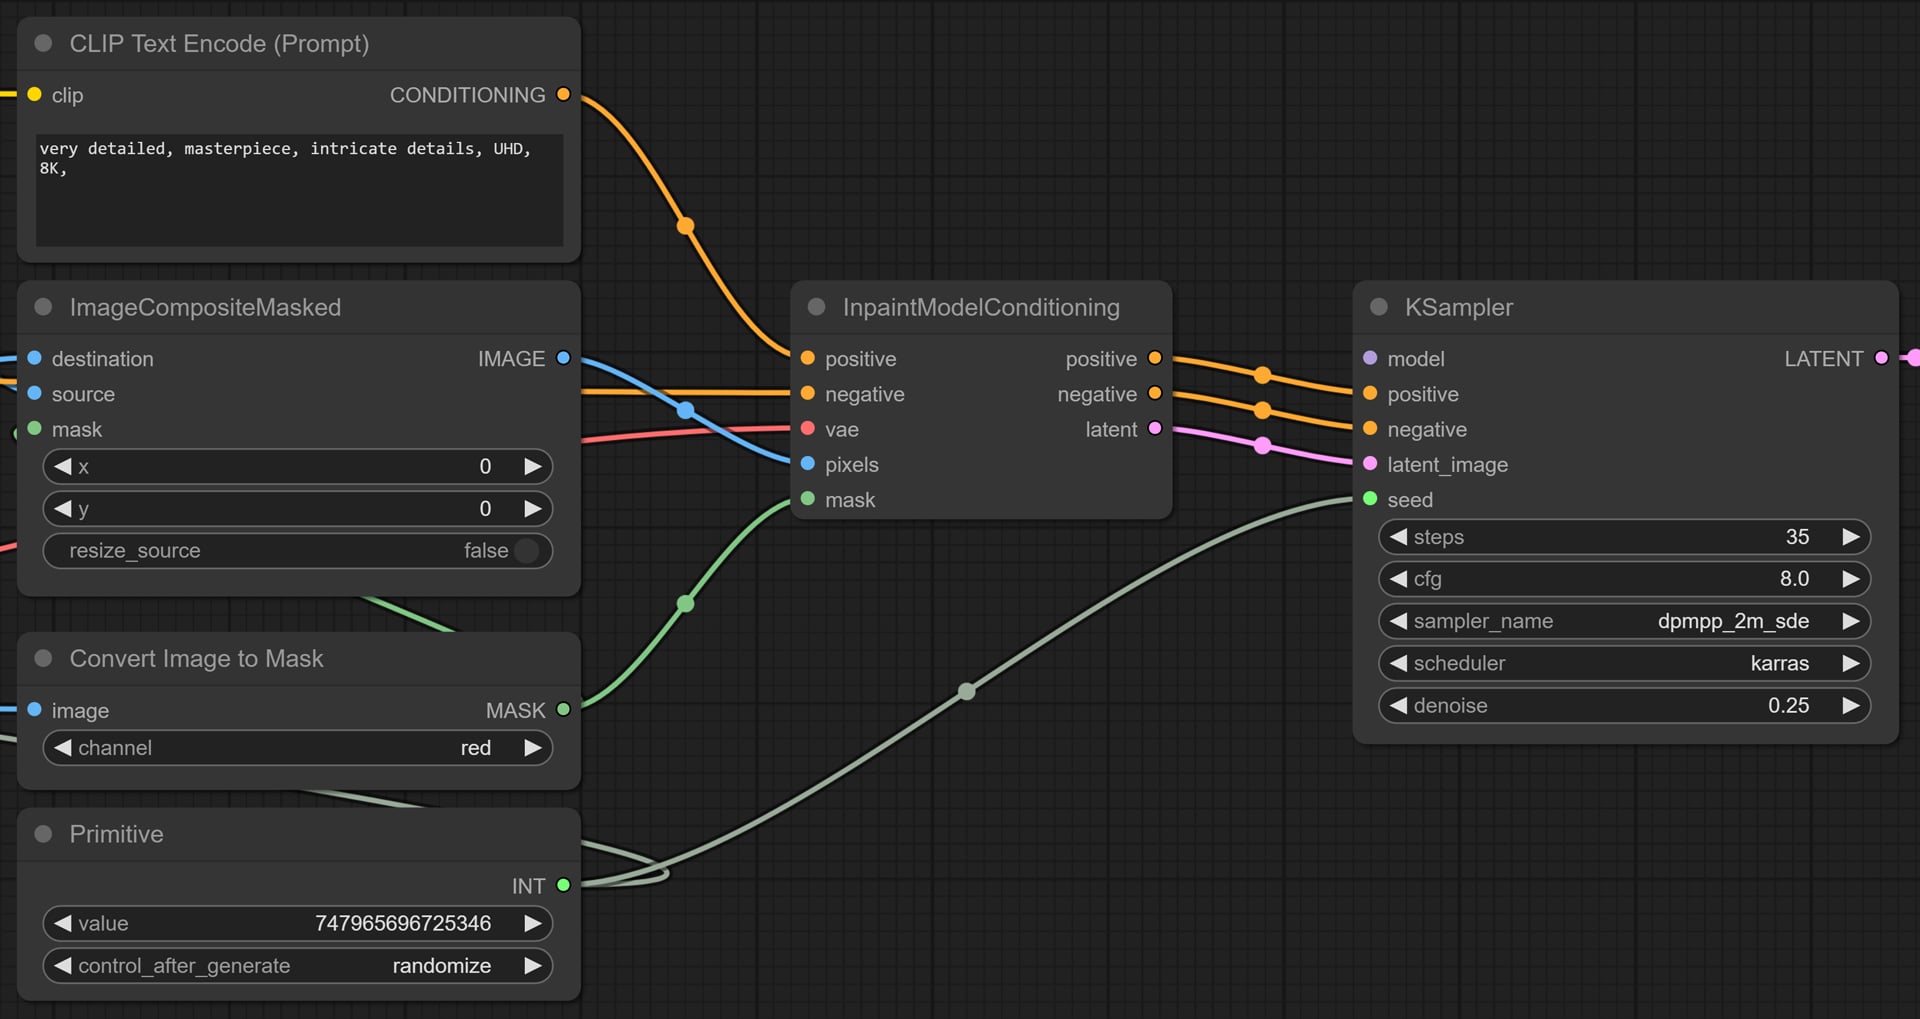Screen dimensions: 1920x1019
Task: Decrease the y value with left arrow
Action: tap(63, 509)
